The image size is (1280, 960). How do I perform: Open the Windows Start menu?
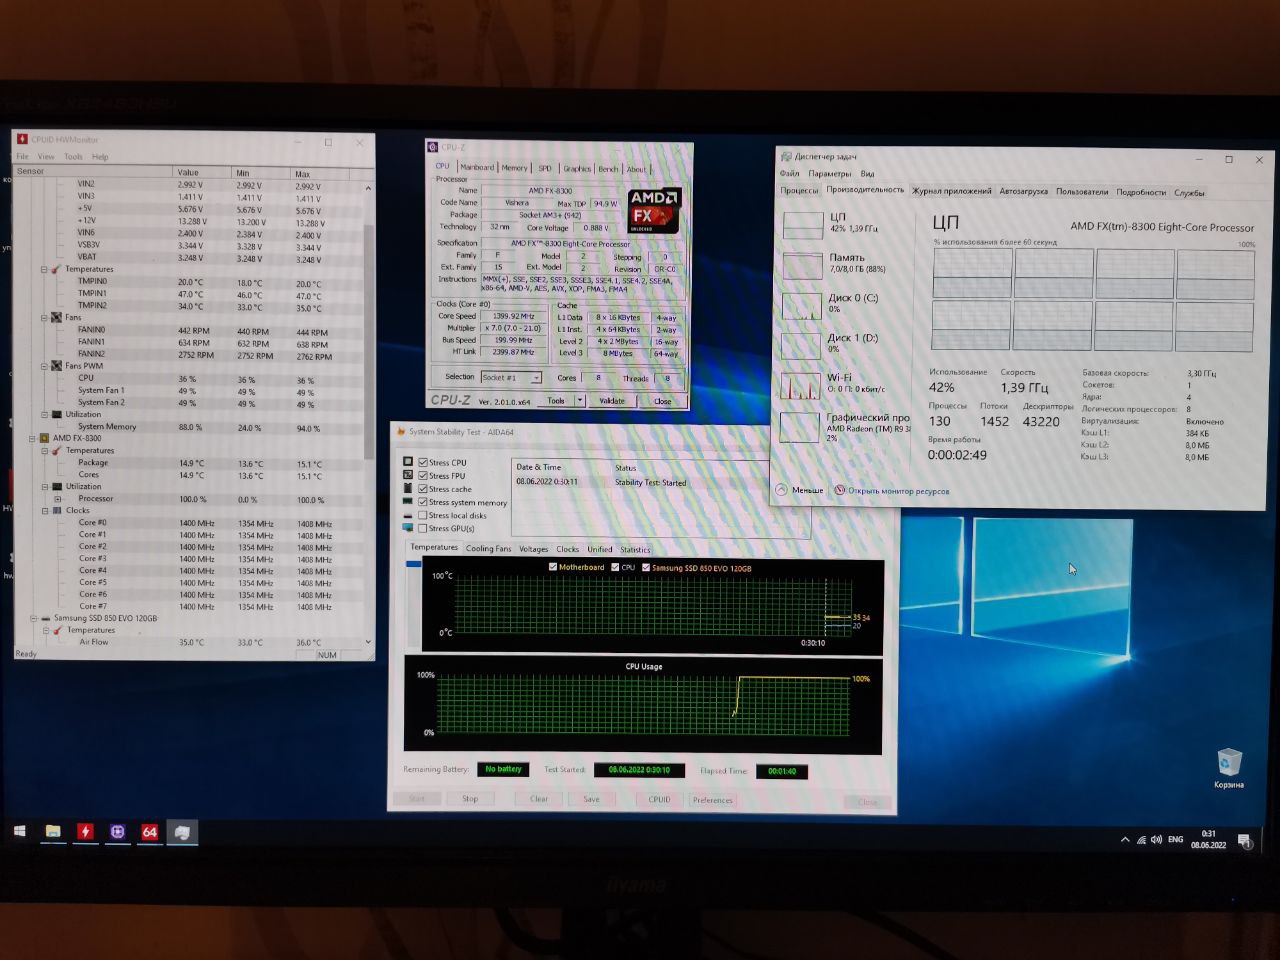[x=19, y=832]
